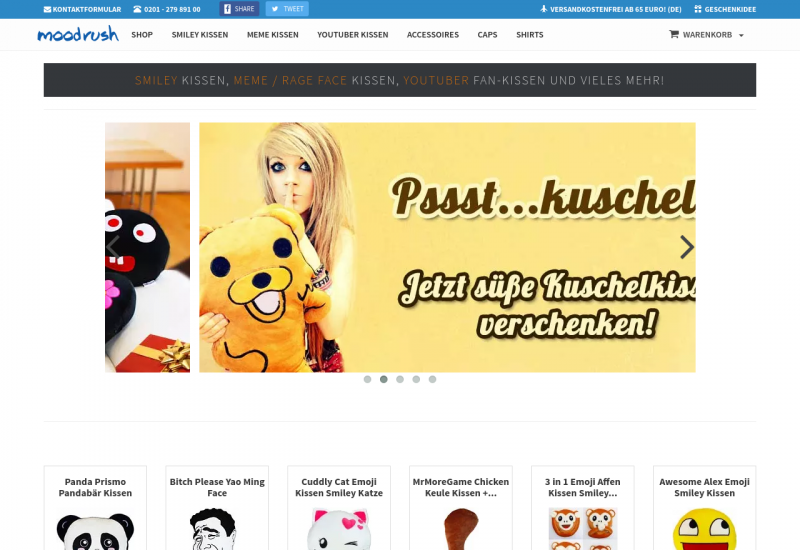The width and height of the screenshot is (800, 550).
Task: Select the last carousel indicator dot
Action: tap(432, 380)
